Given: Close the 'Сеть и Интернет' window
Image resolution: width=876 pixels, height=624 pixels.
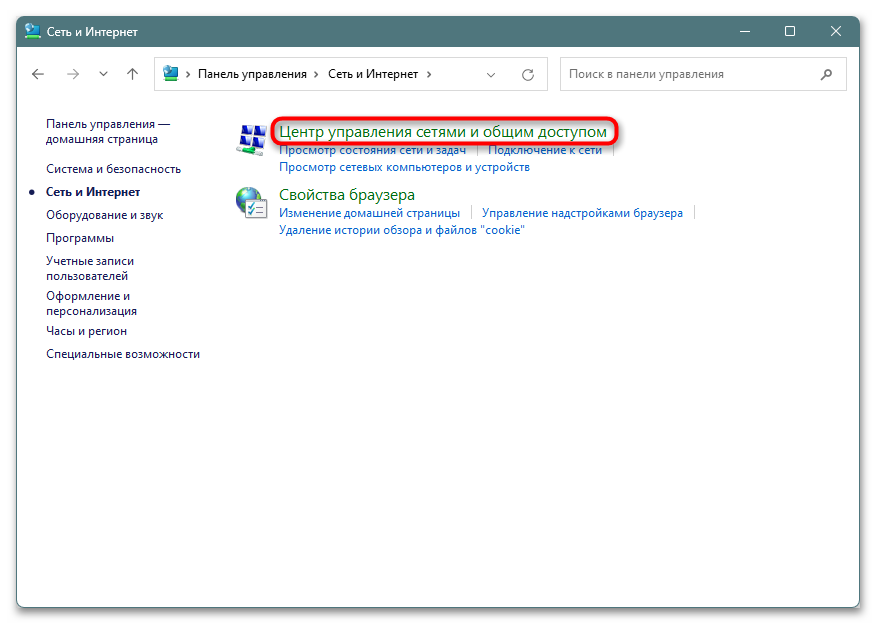Looking at the screenshot, I should coord(836,31).
